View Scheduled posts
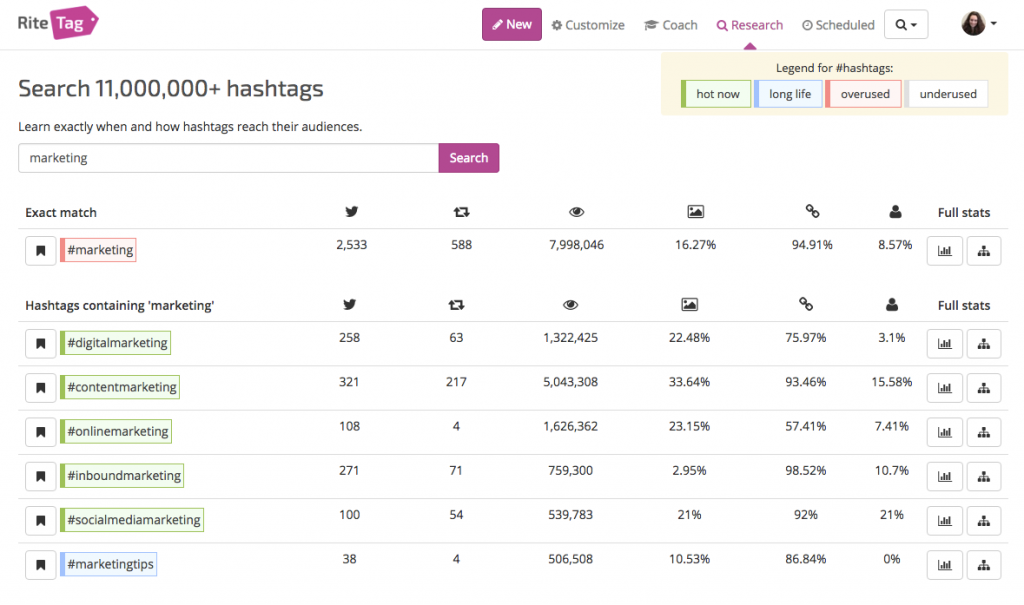 [838, 25]
